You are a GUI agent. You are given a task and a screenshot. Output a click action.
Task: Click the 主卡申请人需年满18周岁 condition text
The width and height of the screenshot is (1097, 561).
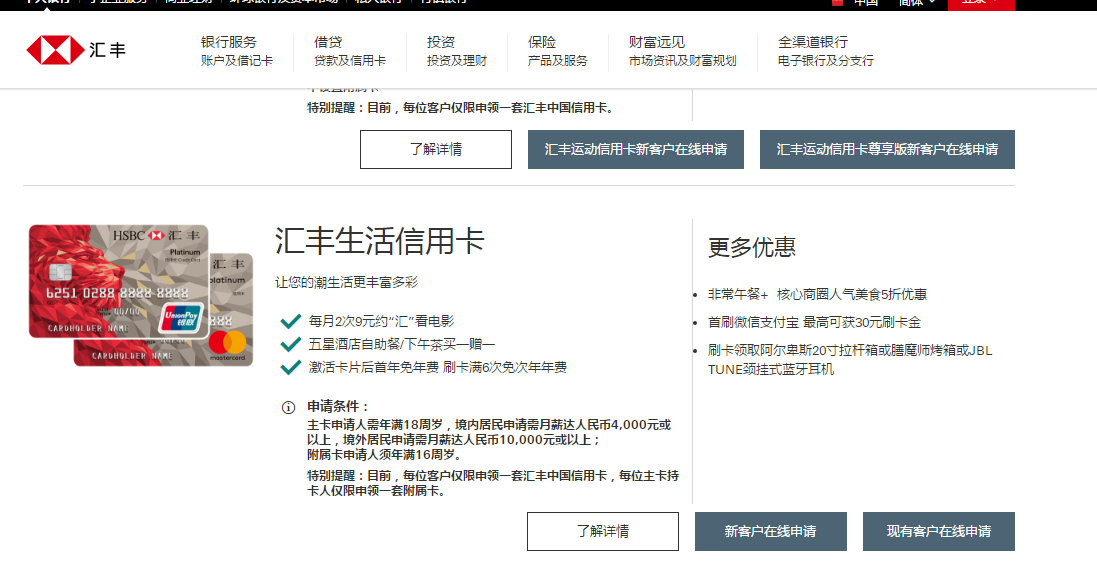(x=489, y=432)
